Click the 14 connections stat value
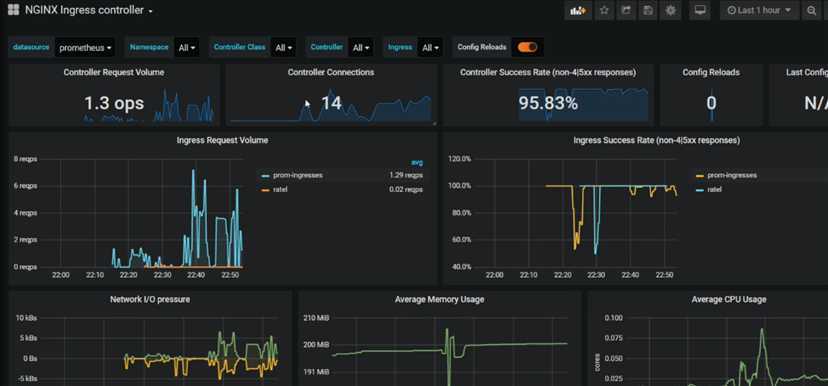The image size is (828, 386). [x=331, y=103]
